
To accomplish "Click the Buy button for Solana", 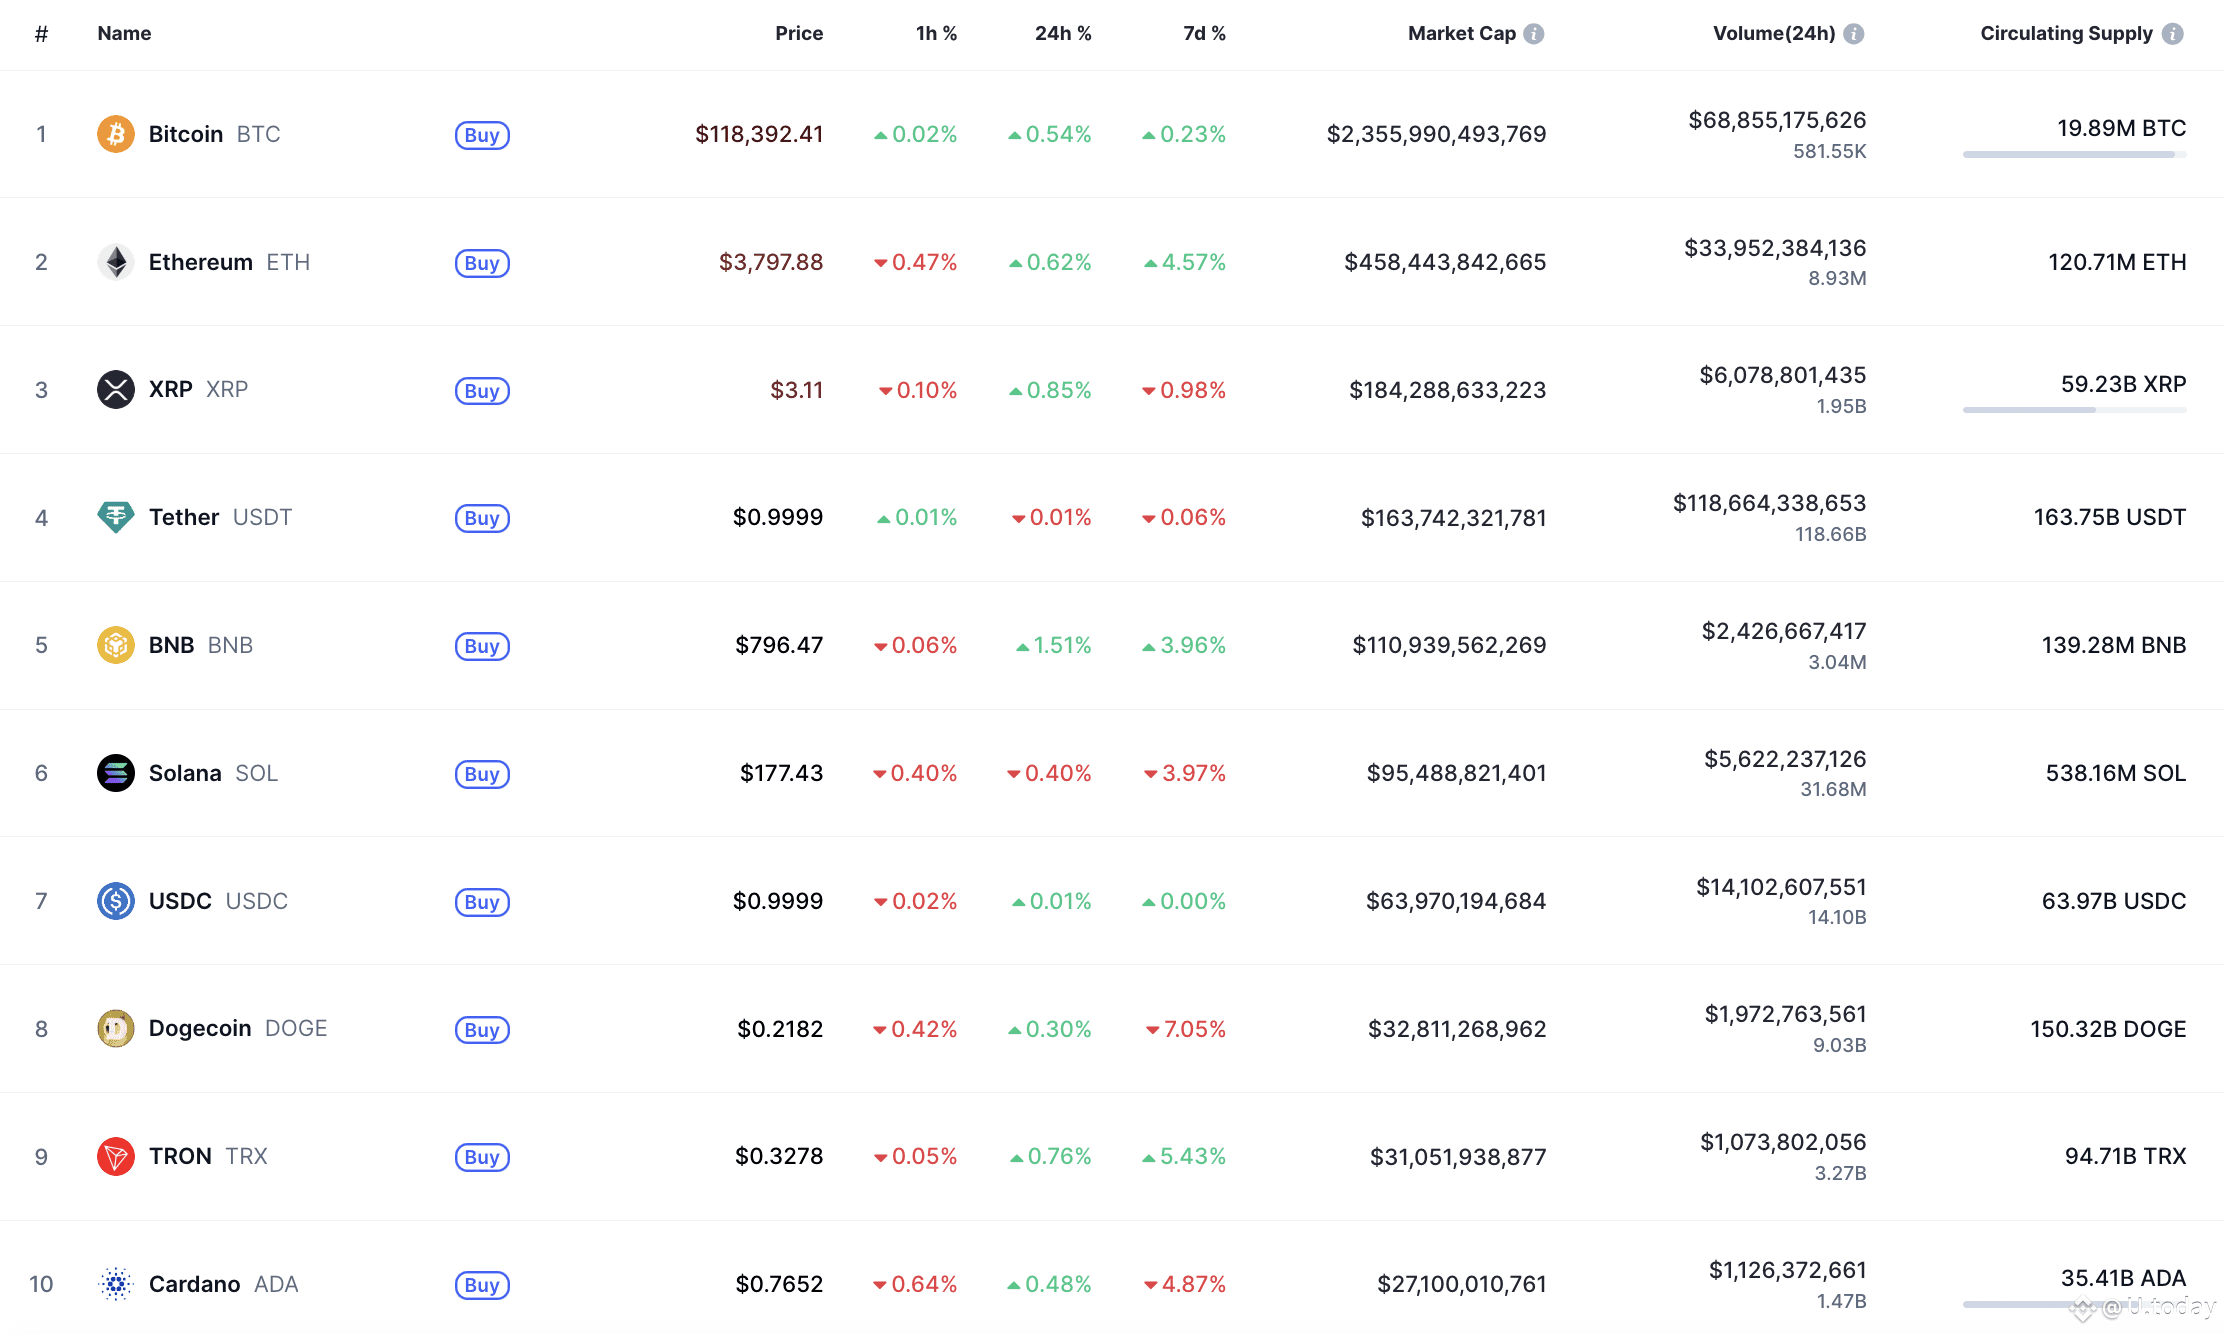I will pyautogui.click(x=482, y=774).
